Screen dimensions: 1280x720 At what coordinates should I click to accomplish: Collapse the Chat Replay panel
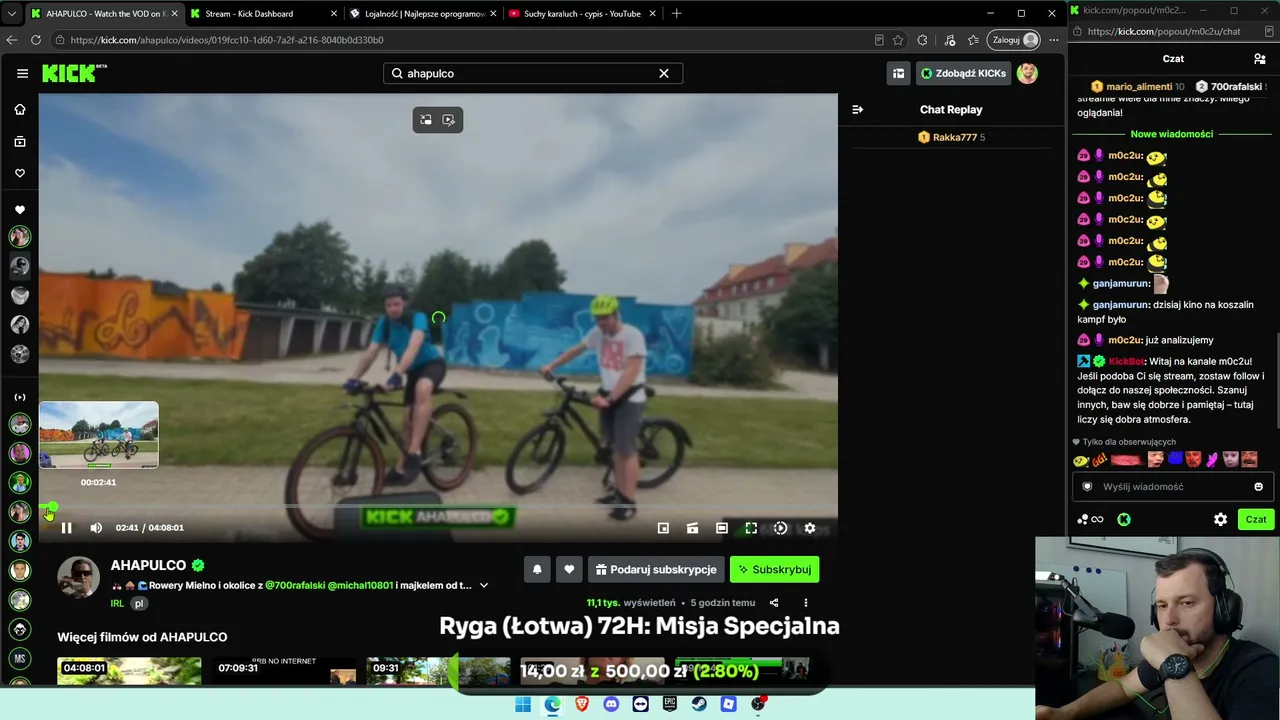tap(857, 110)
